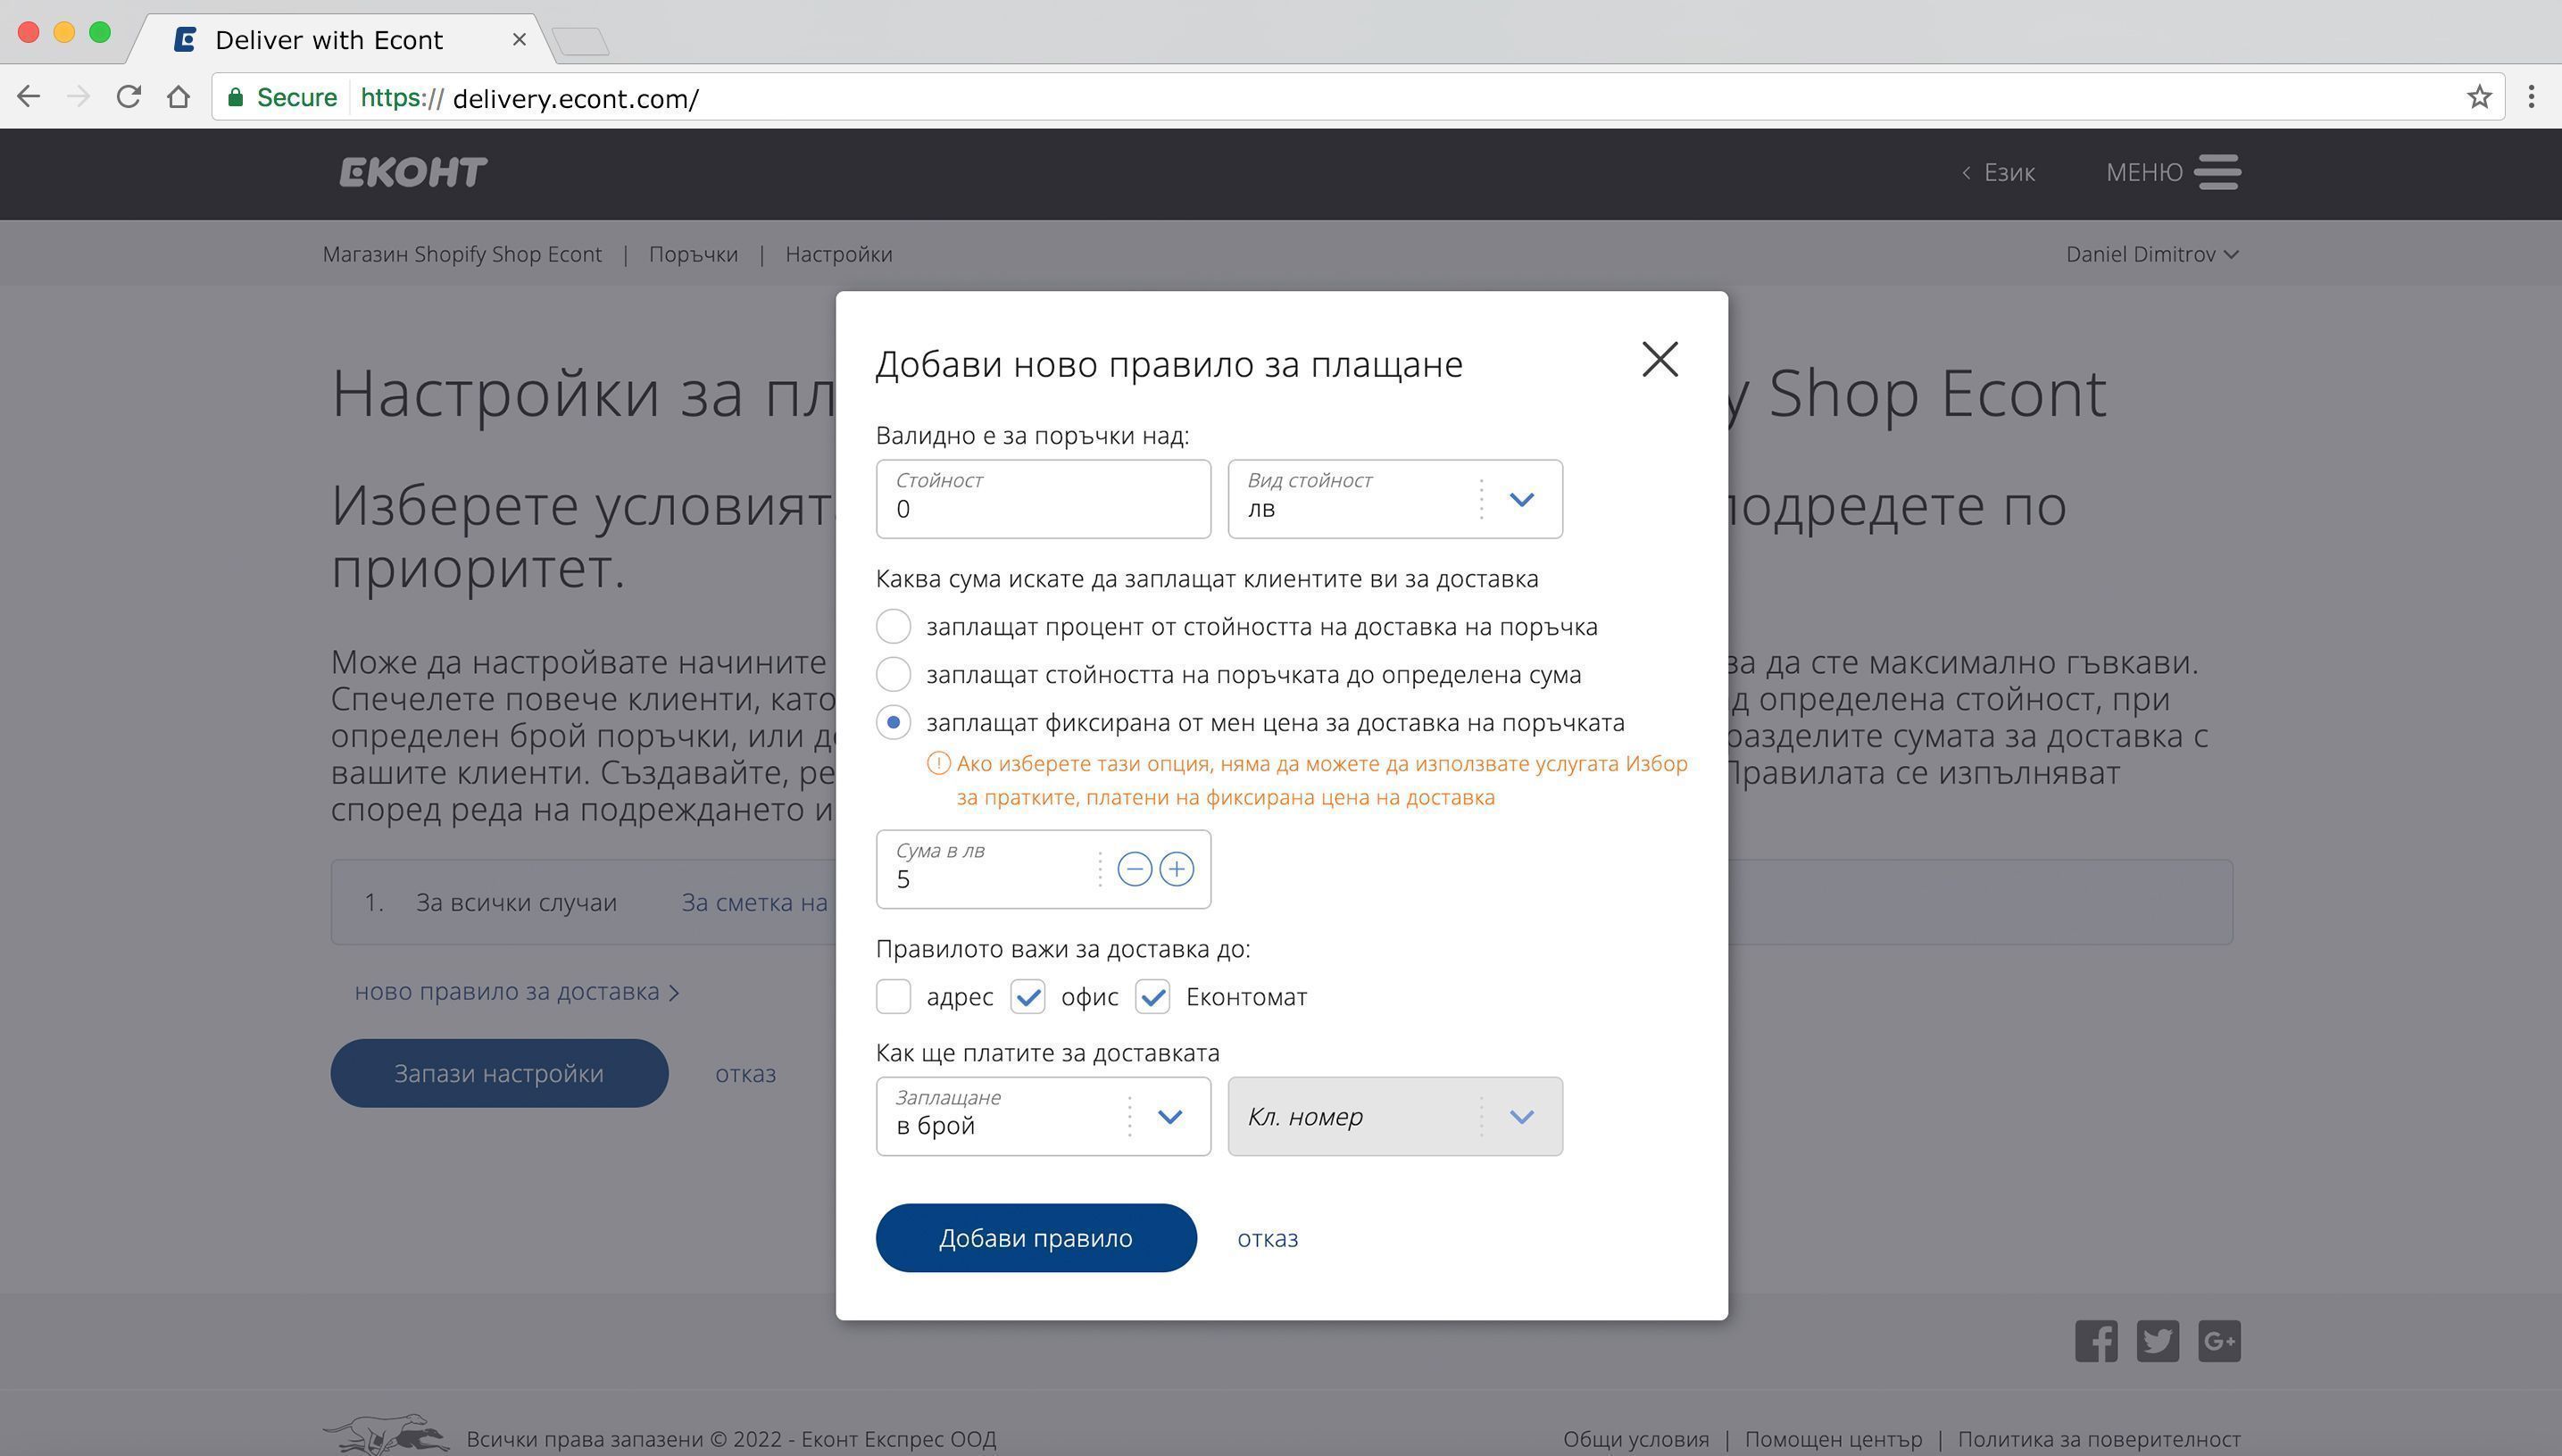The image size is (2562, 1456).
Task: Click the minus stepper for Сума в лв
Action: click(x=1134, y=869)
